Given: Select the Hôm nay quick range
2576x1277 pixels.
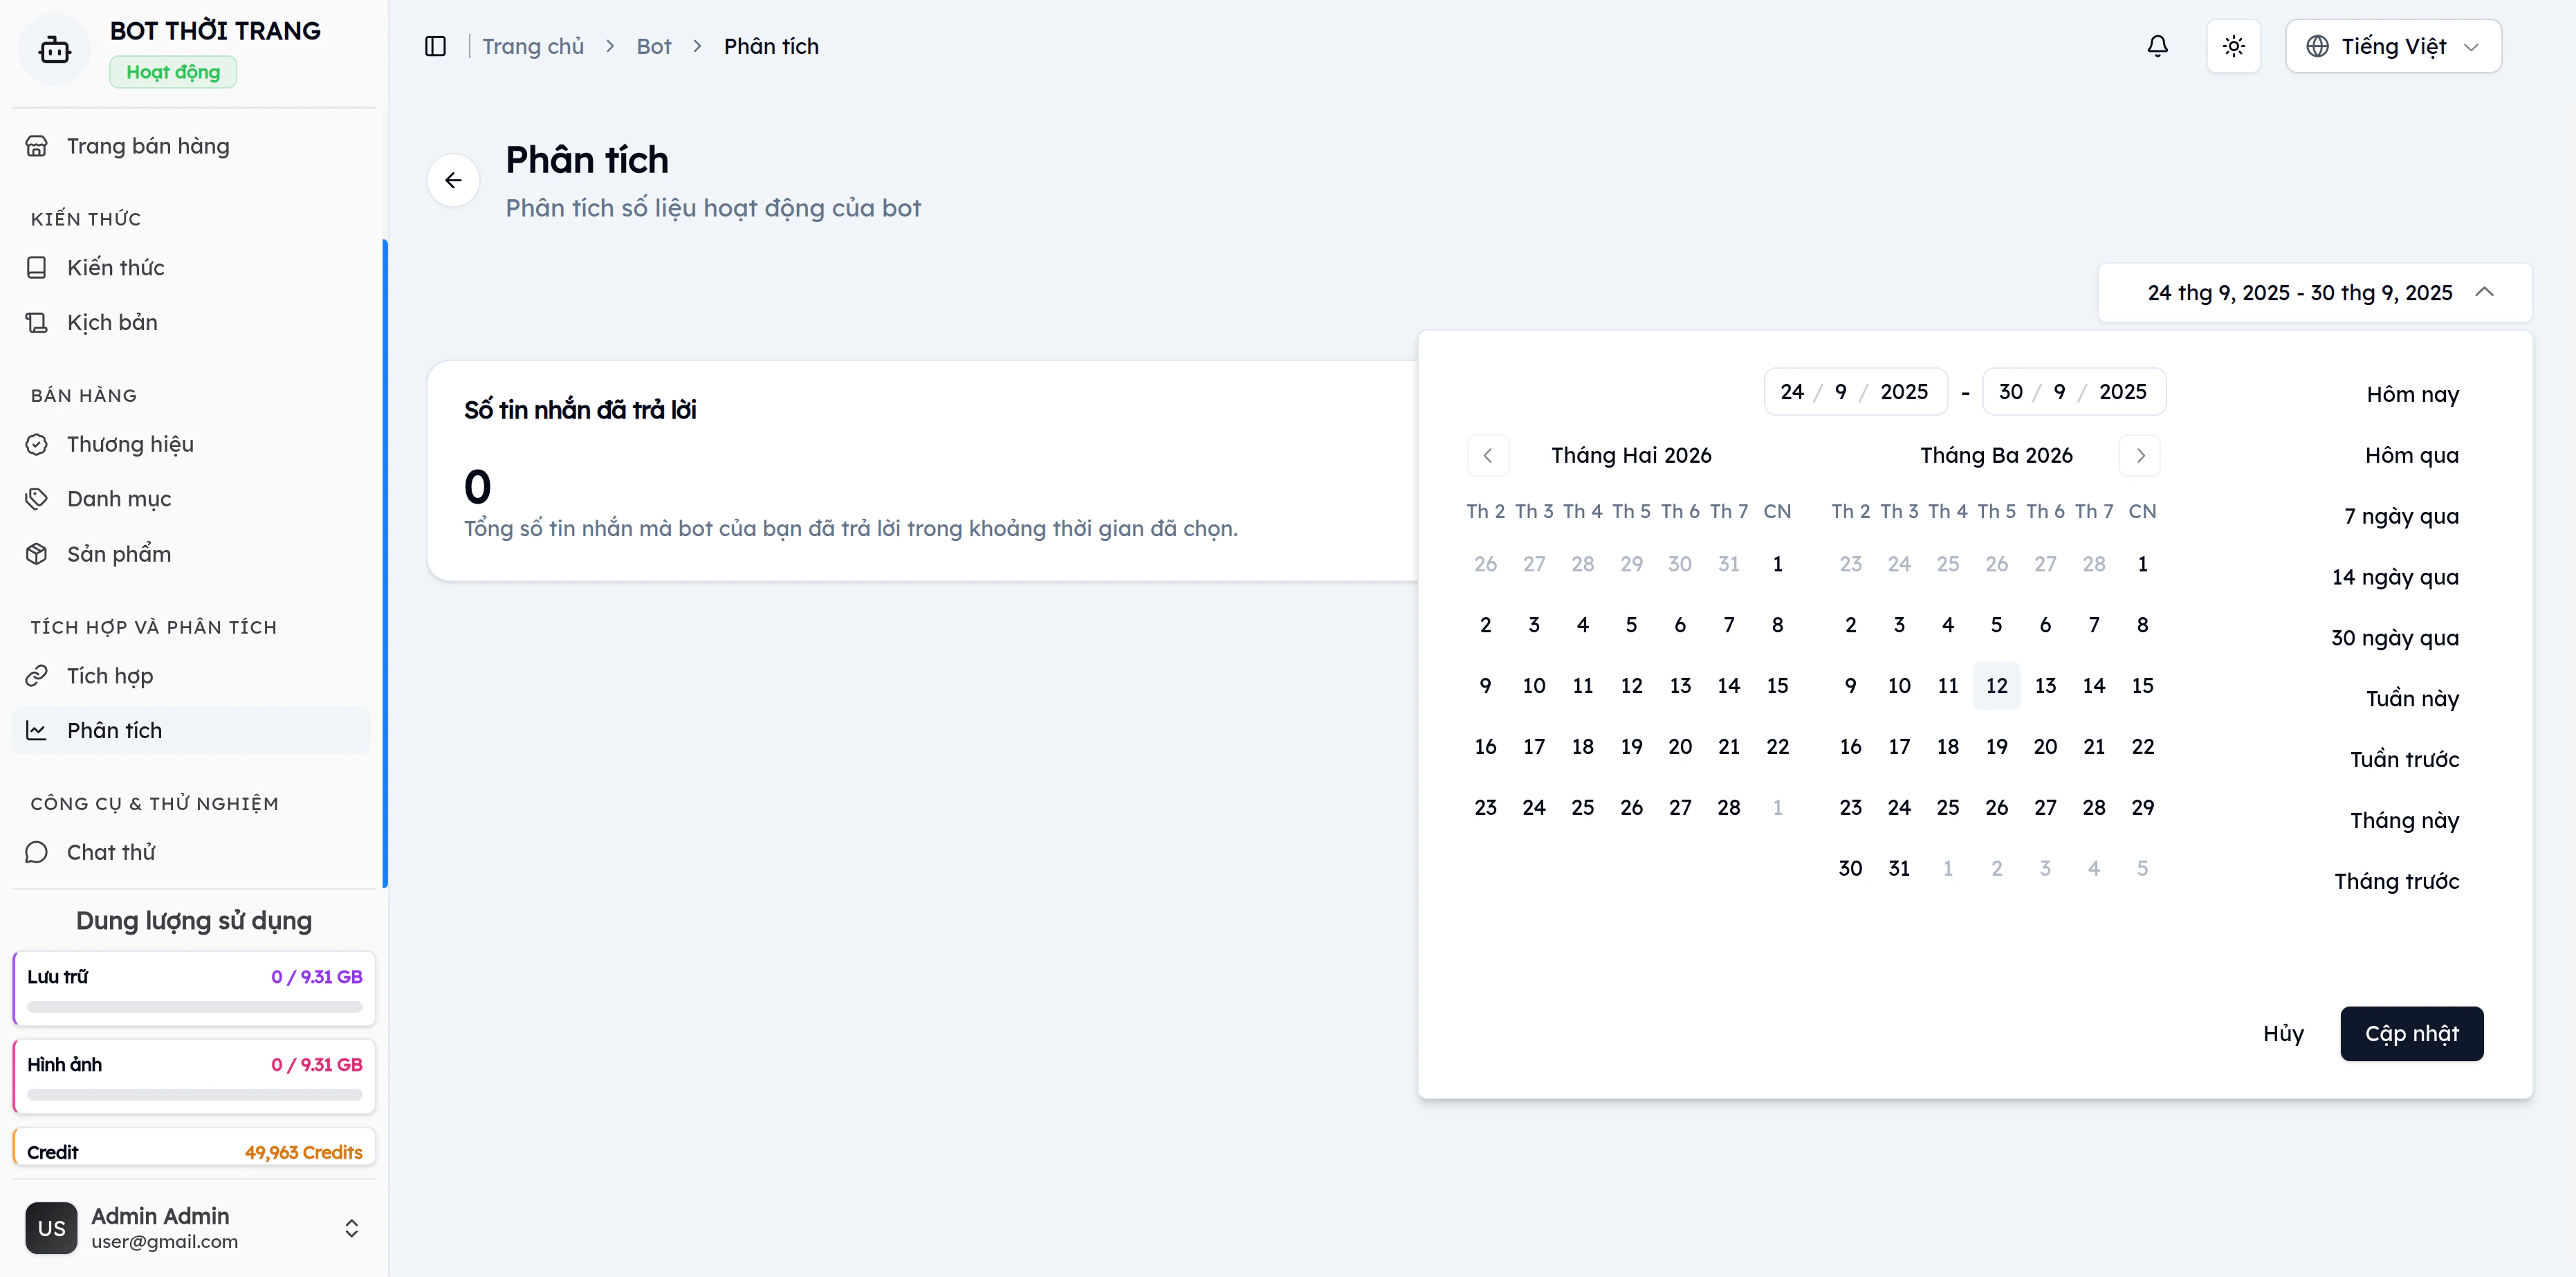Looking at the screenshot, I should point(2413,394).
